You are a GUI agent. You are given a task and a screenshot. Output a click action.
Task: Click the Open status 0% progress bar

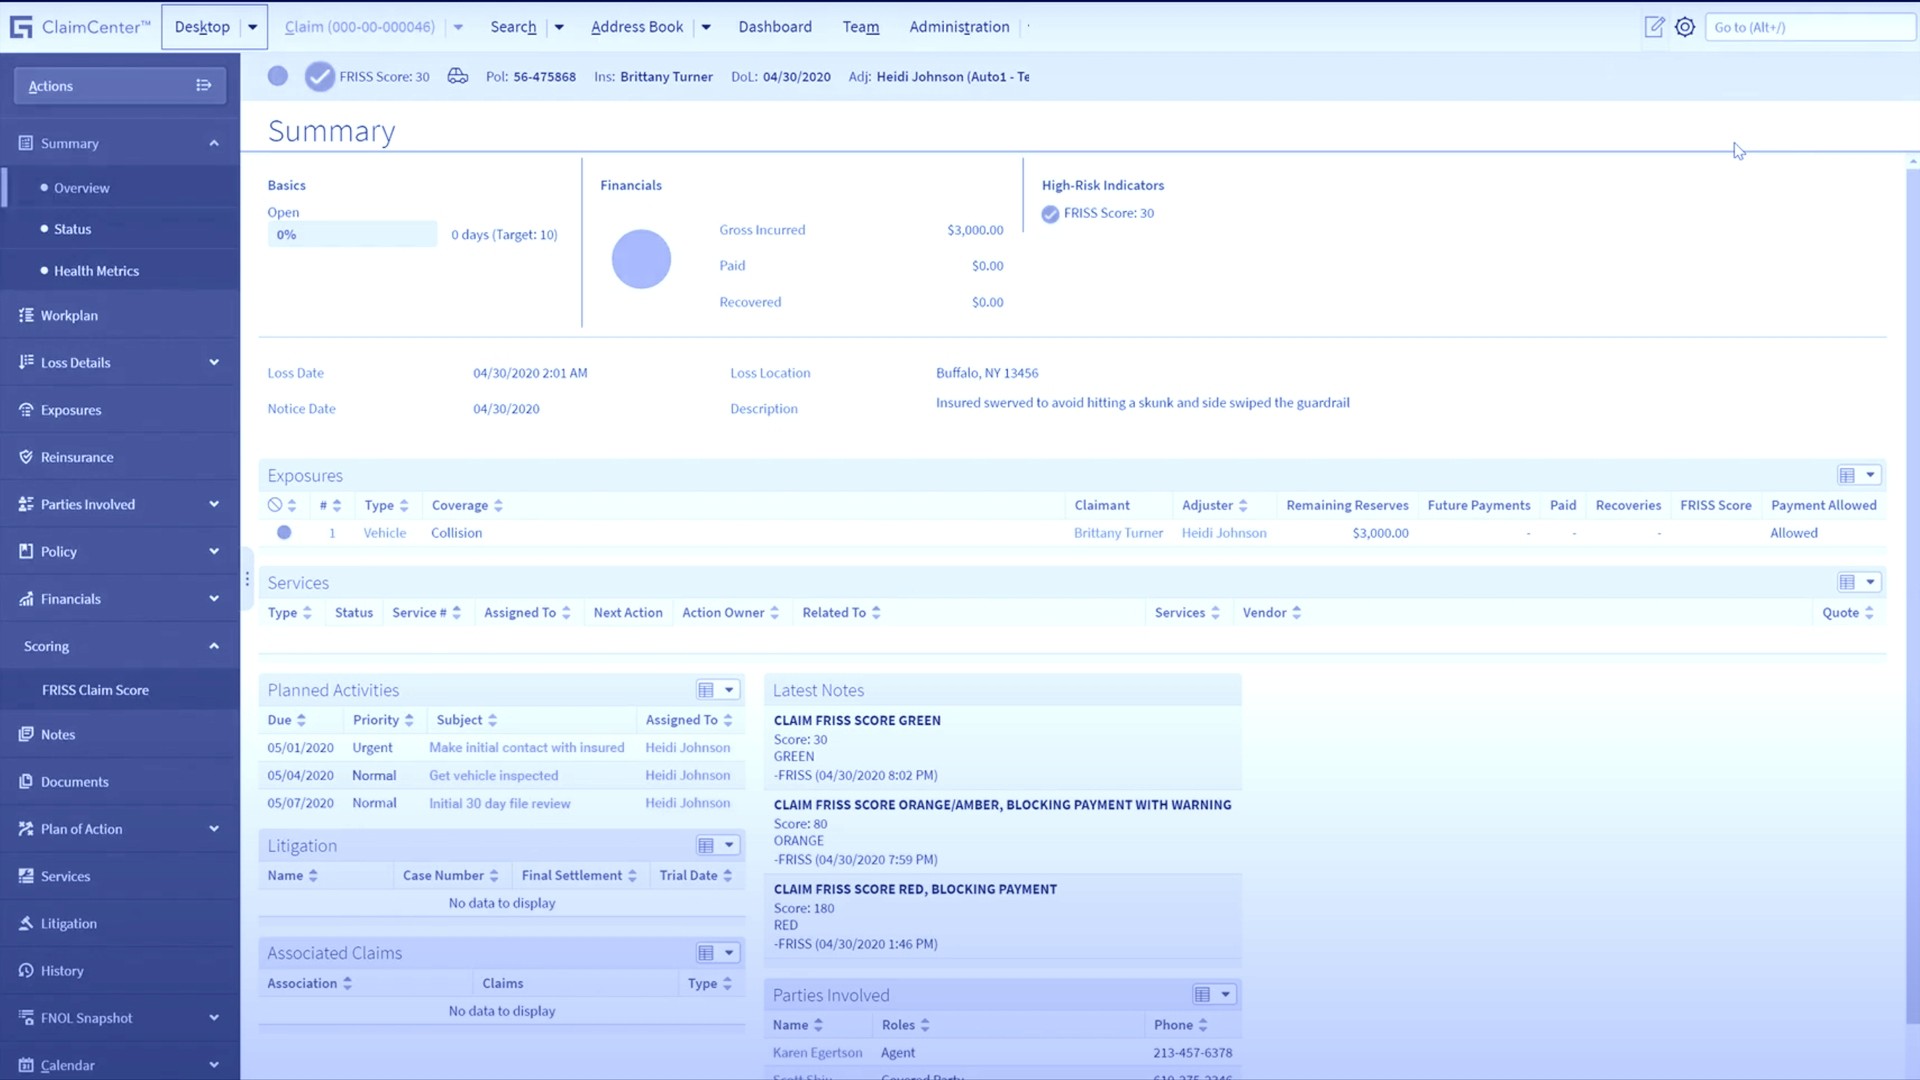coord(351,235)
